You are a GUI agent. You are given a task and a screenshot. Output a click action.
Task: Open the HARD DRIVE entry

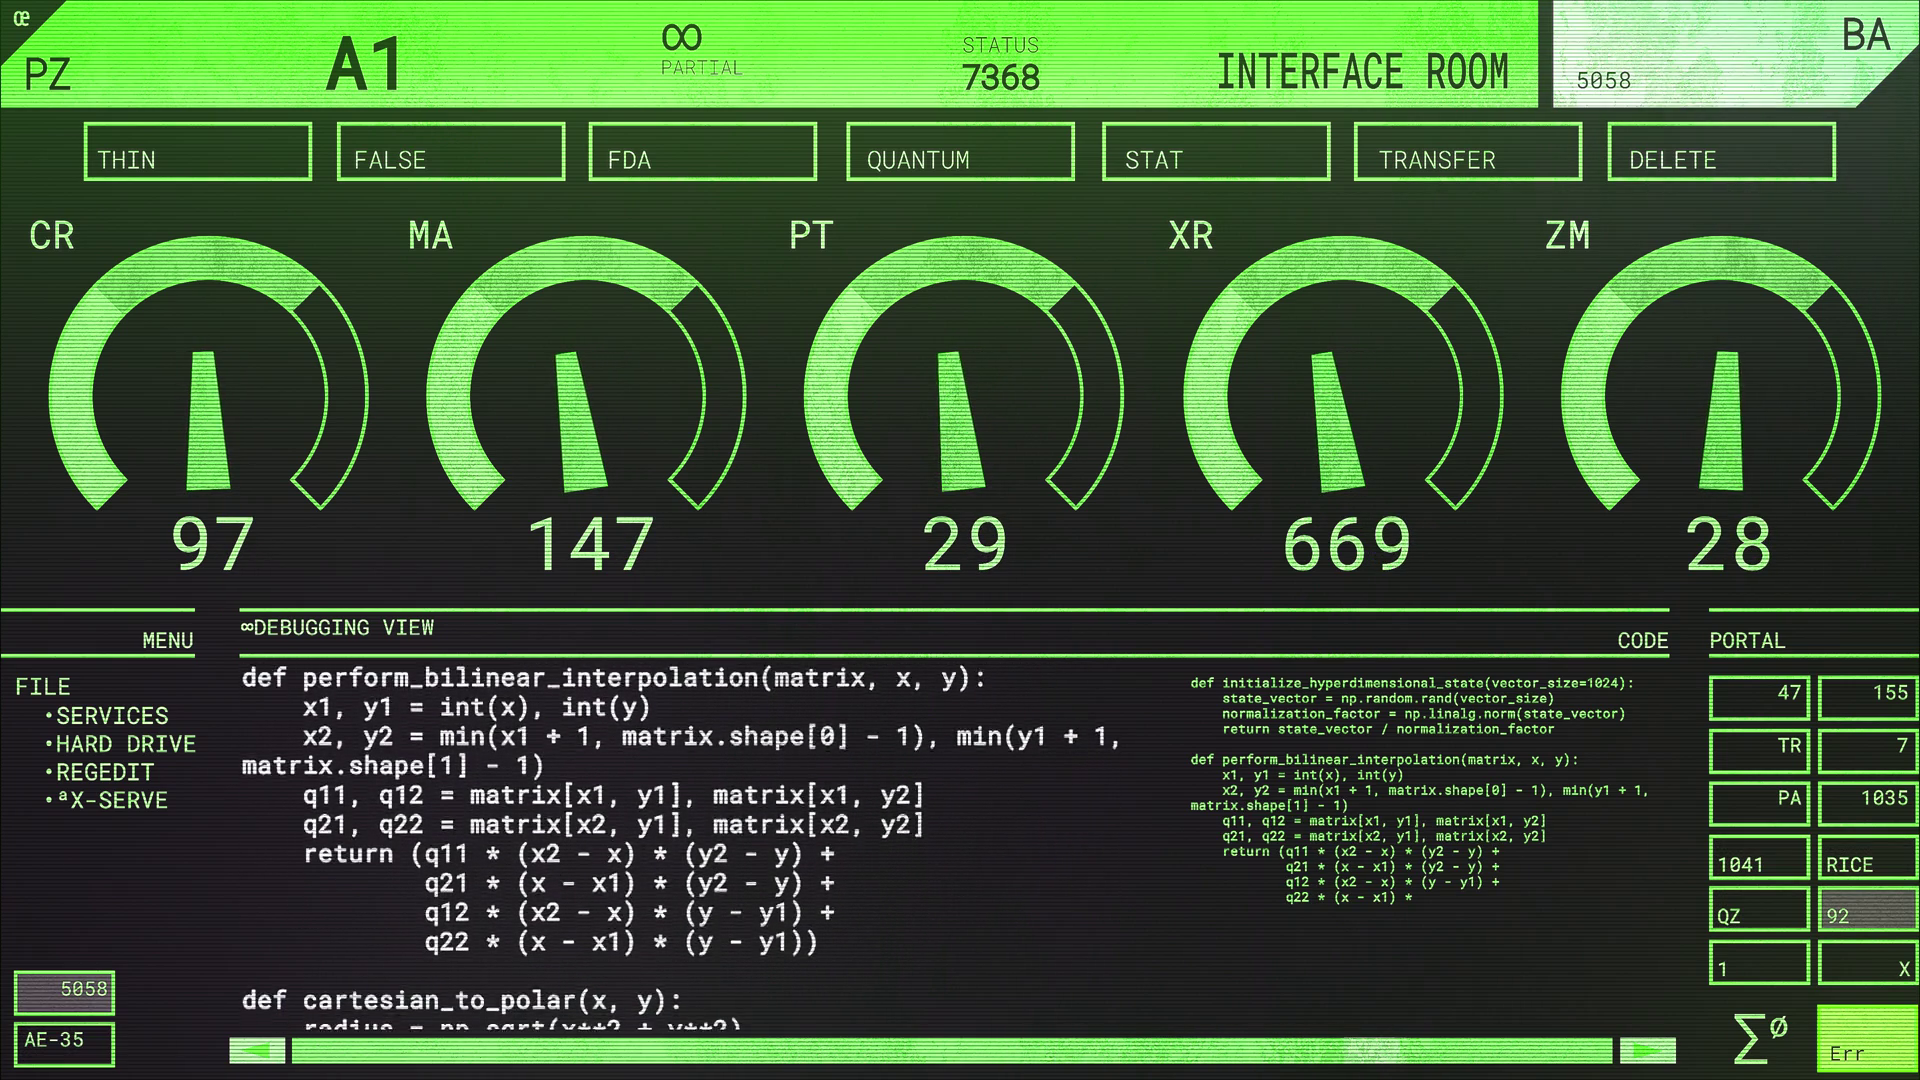(x=125, y=744)
